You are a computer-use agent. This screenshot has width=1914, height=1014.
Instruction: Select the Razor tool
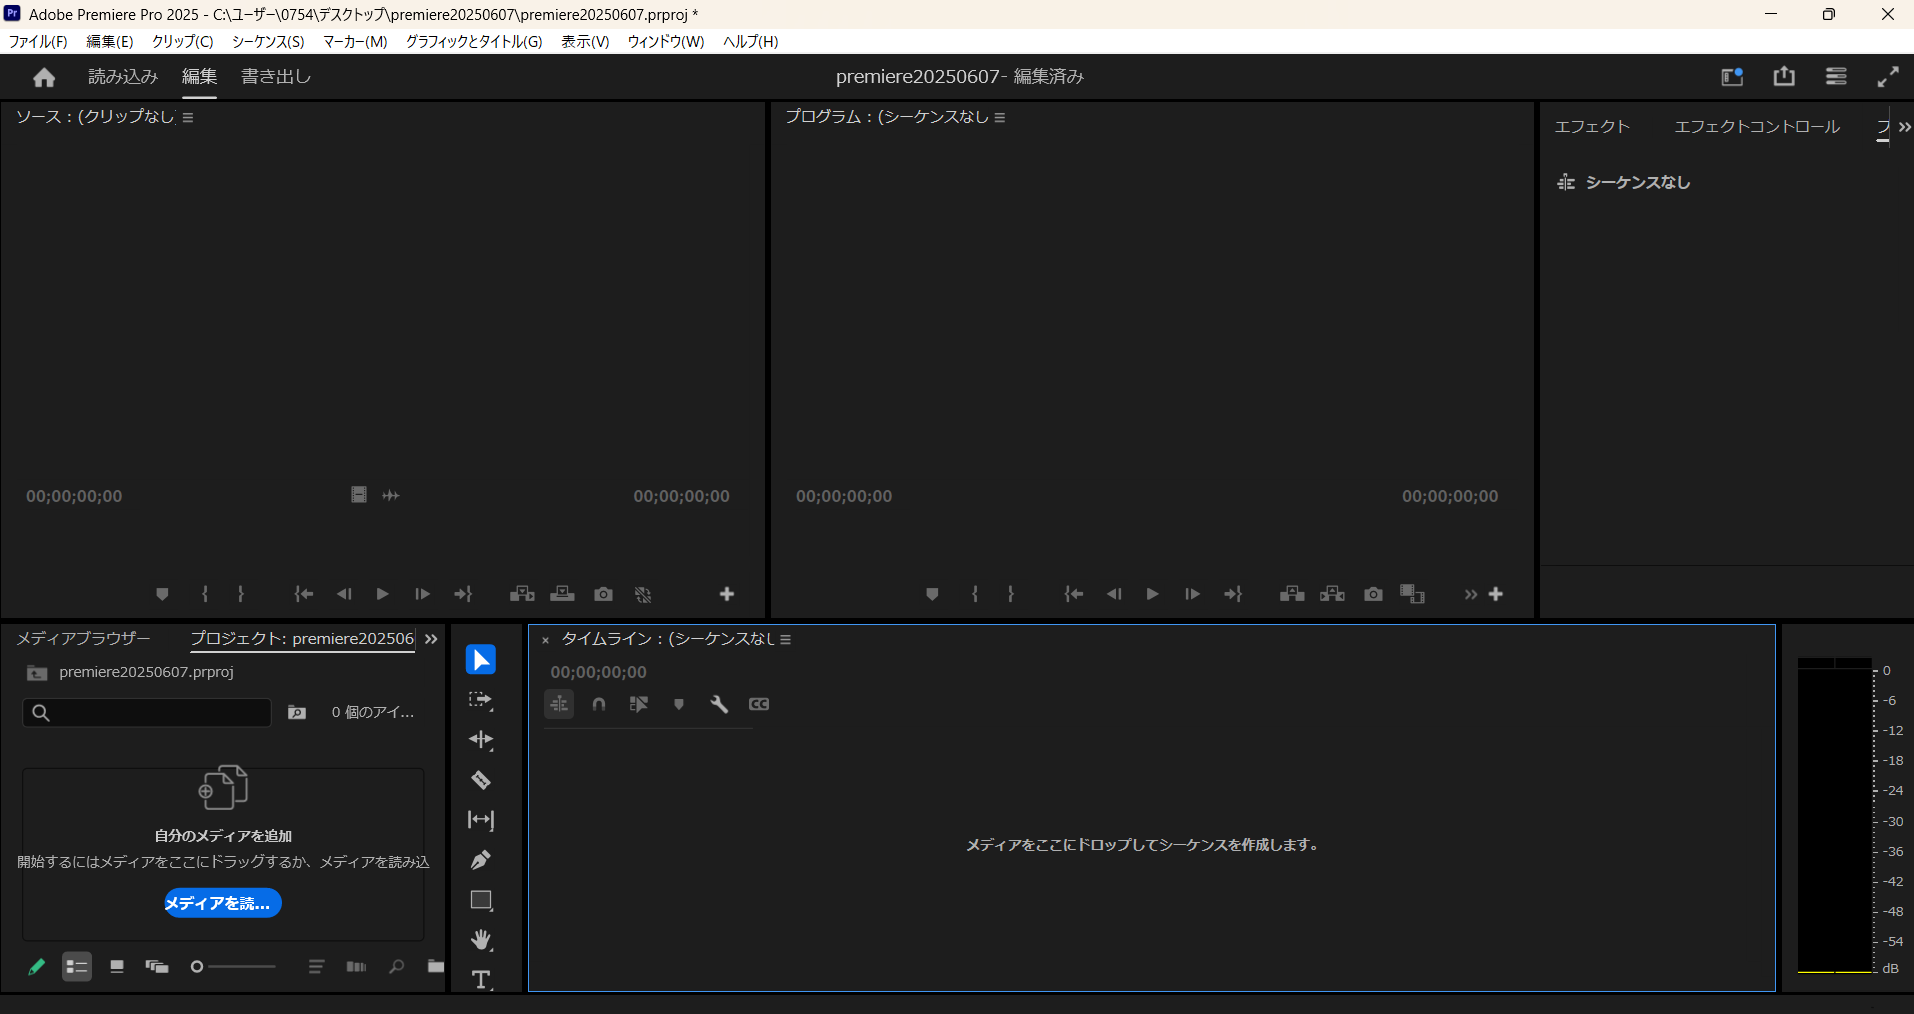(481, 780)
